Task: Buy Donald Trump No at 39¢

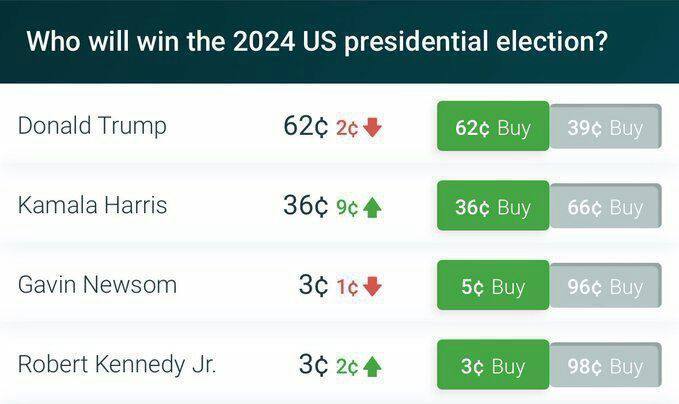Action: [x=606, y=127]
